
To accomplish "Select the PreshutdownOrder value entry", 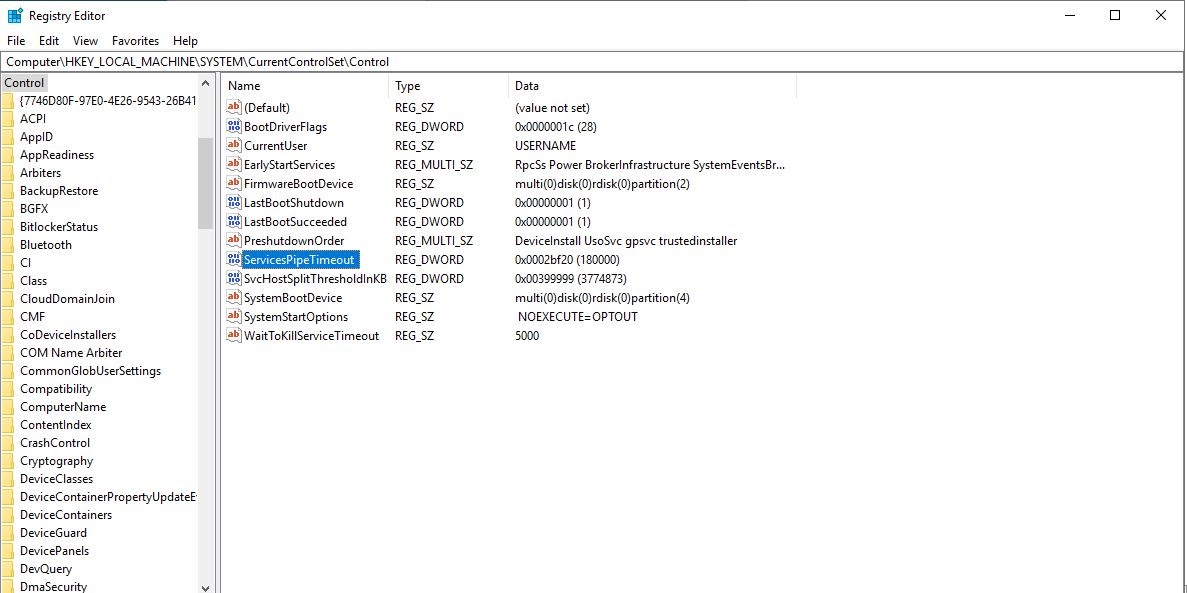I will tap(295, 240).
